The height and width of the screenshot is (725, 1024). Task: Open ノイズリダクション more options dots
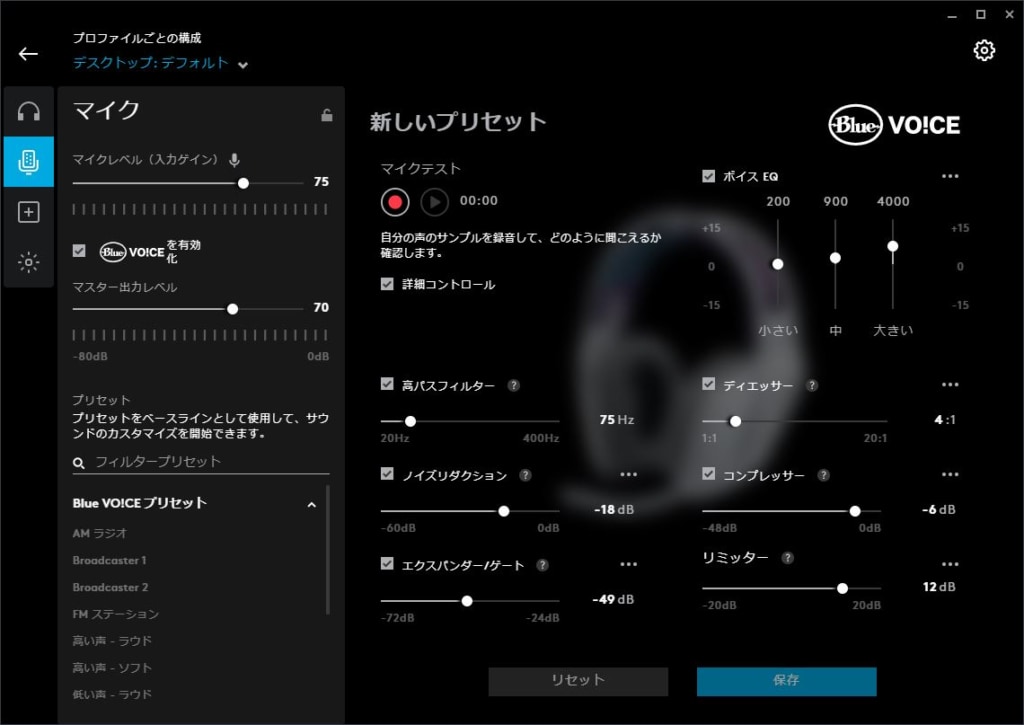click(x=628, y=474)
